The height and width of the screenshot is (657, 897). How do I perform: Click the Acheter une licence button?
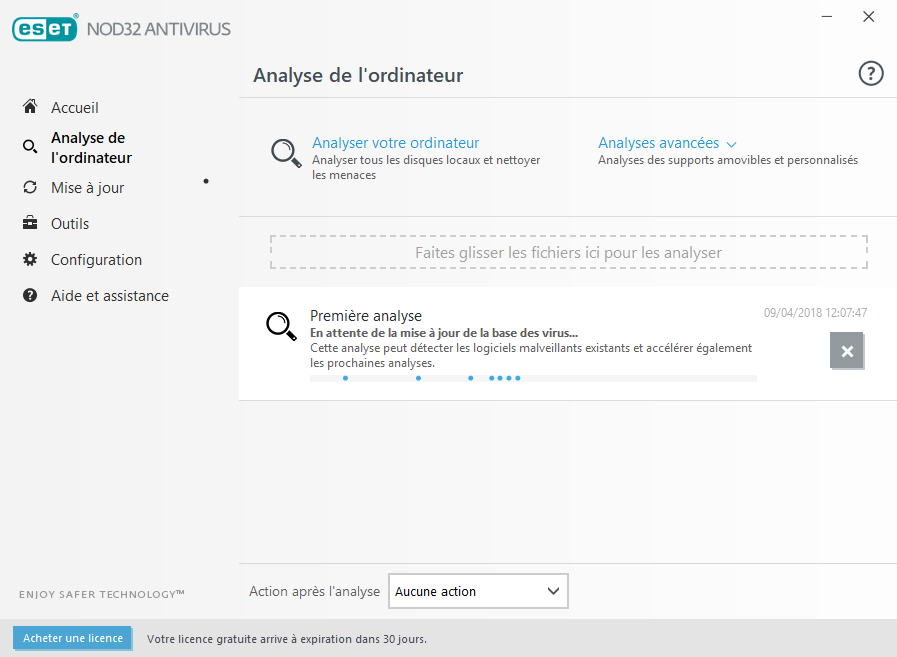(x=72, y=638)
